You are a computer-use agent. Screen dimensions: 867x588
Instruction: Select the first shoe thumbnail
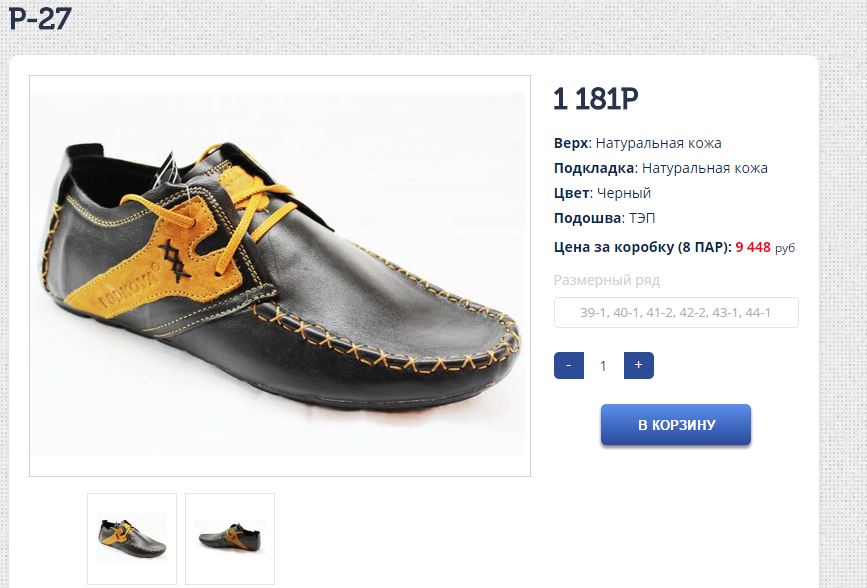[132, 538]
